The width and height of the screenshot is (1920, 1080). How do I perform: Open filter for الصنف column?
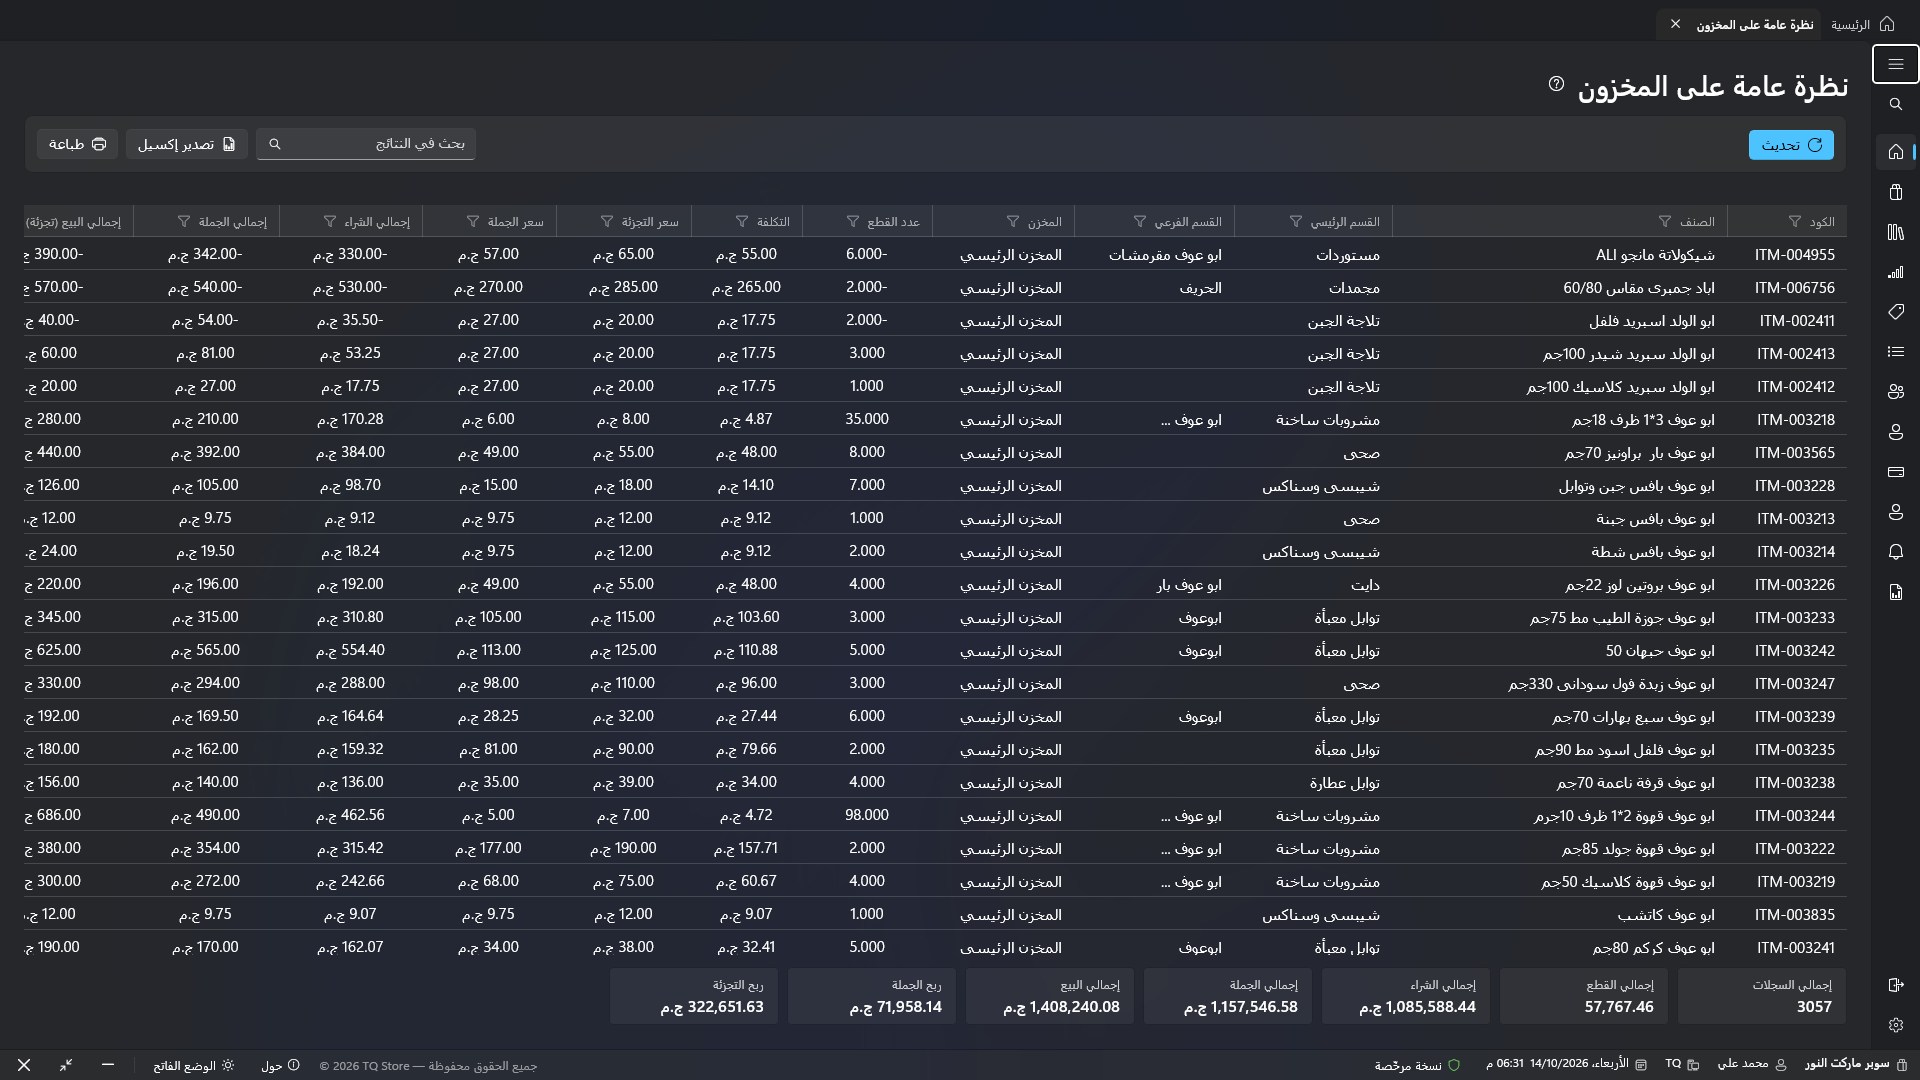[x=1664, y=222]
